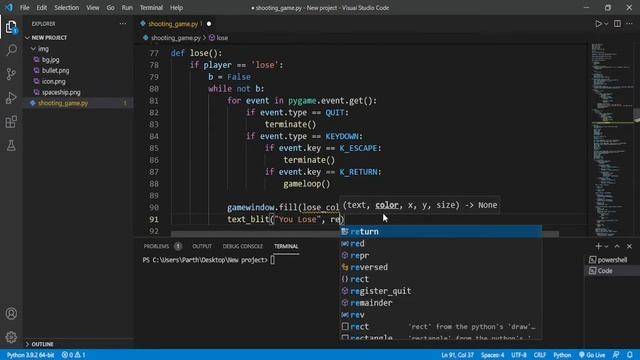The height and width of the screenshot is (360, 640).
Task: Open the Search view in activity bar
Action: [11, 51]
